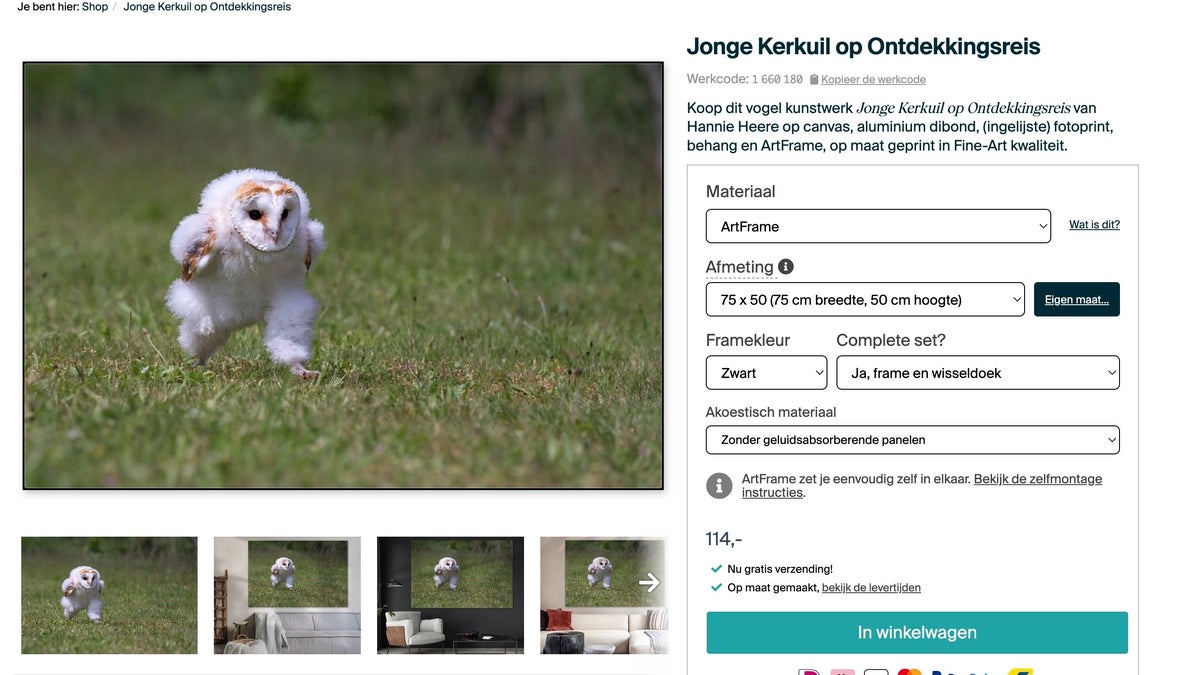Click the main barn owl product image
The image size is (1200, 675).
[x=343, y=276]
